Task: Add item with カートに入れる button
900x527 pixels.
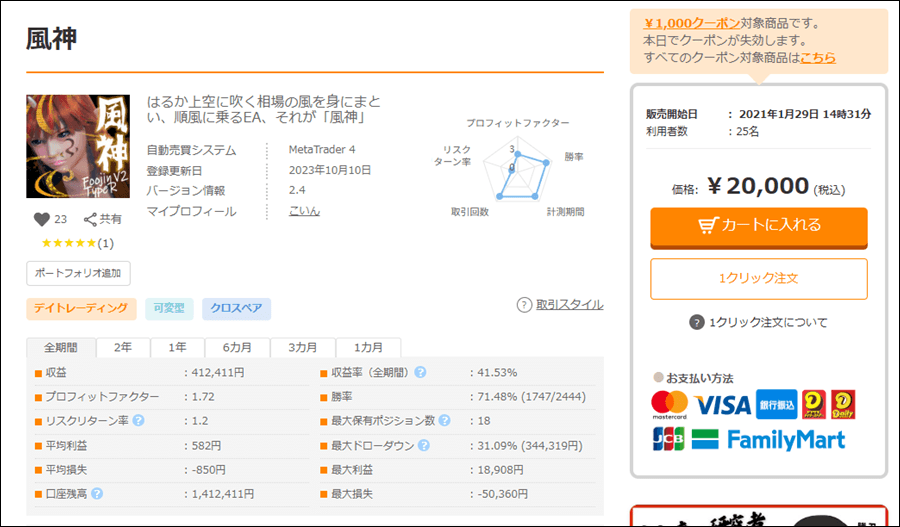Action: (x=758, y=226)
